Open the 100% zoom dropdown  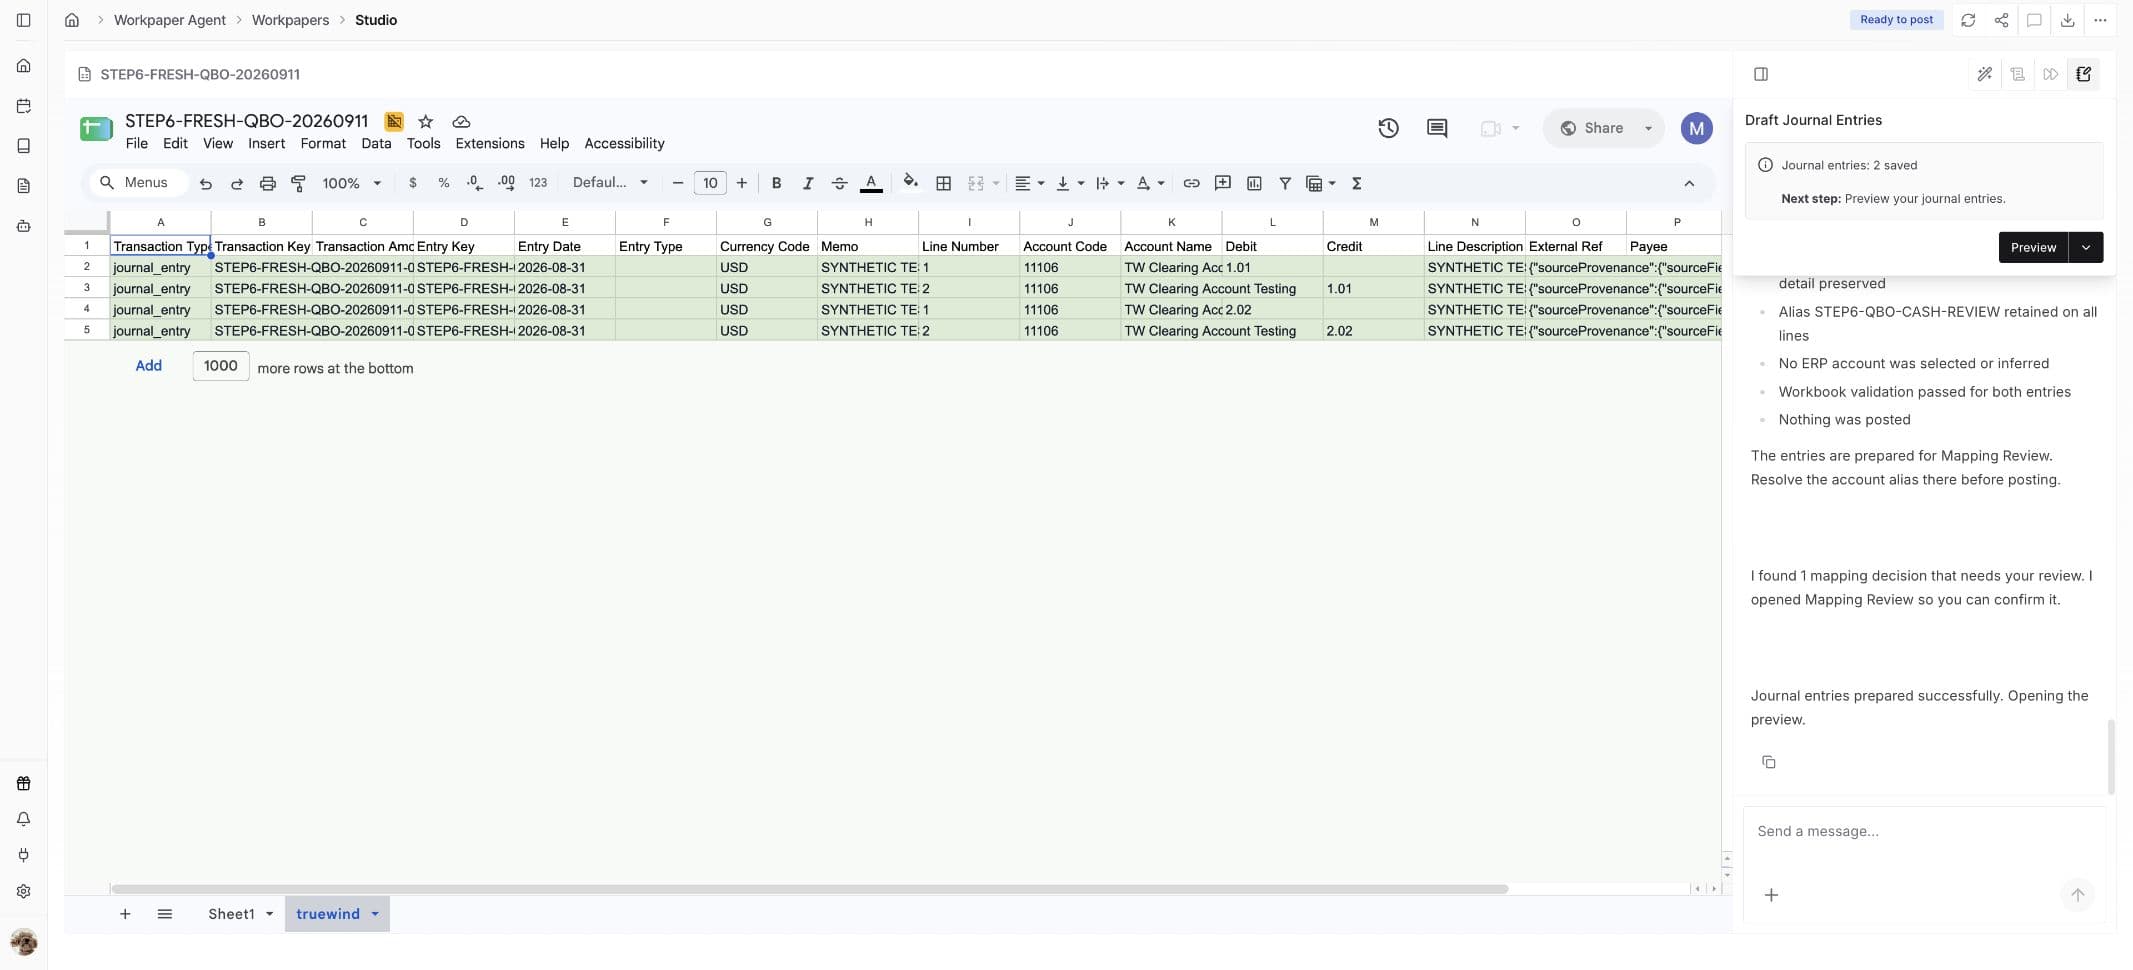point(351,183)
